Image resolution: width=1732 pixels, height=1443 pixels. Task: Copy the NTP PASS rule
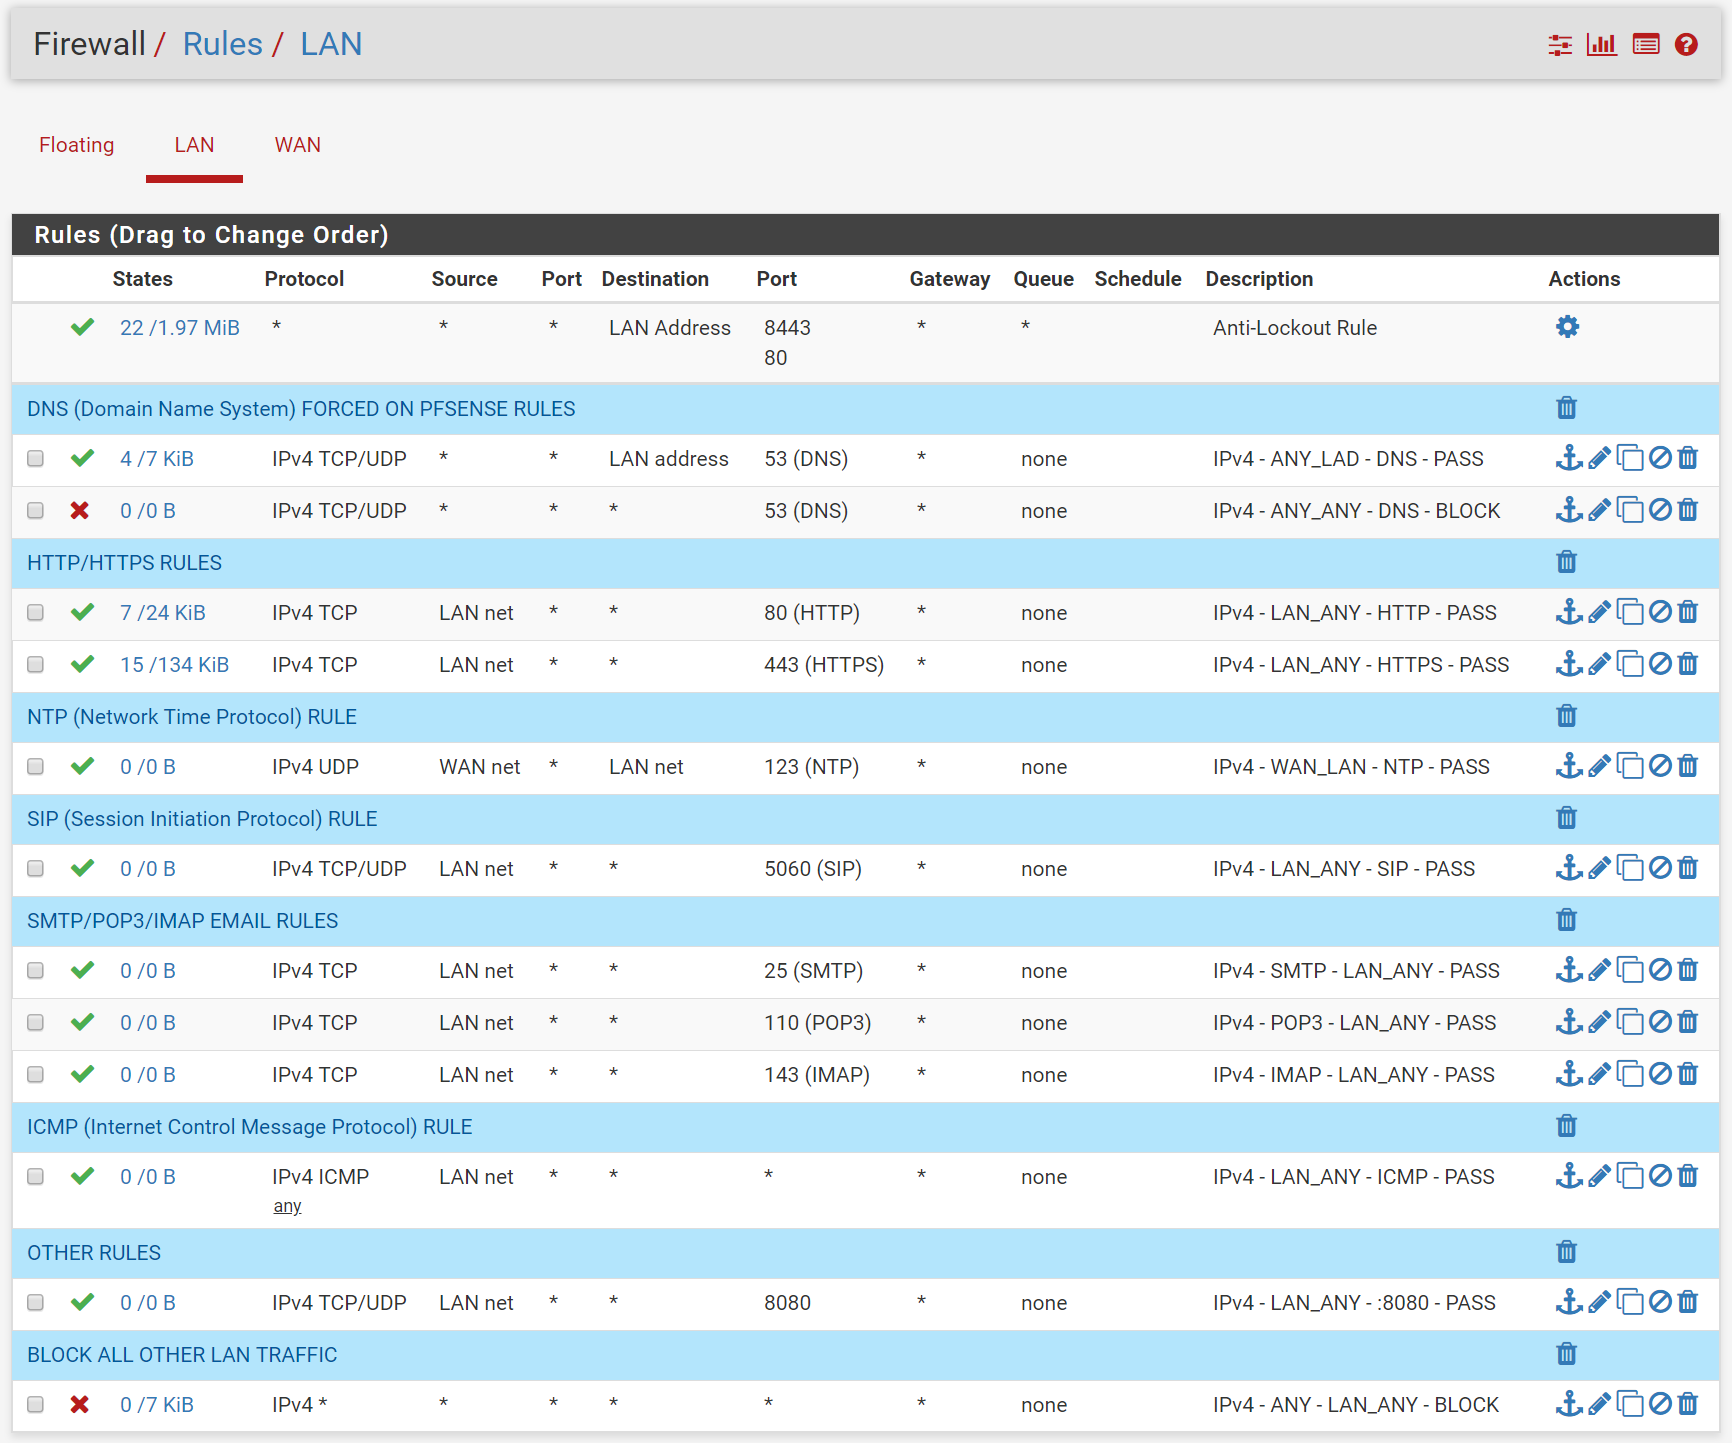click(x=1630, y=766)
